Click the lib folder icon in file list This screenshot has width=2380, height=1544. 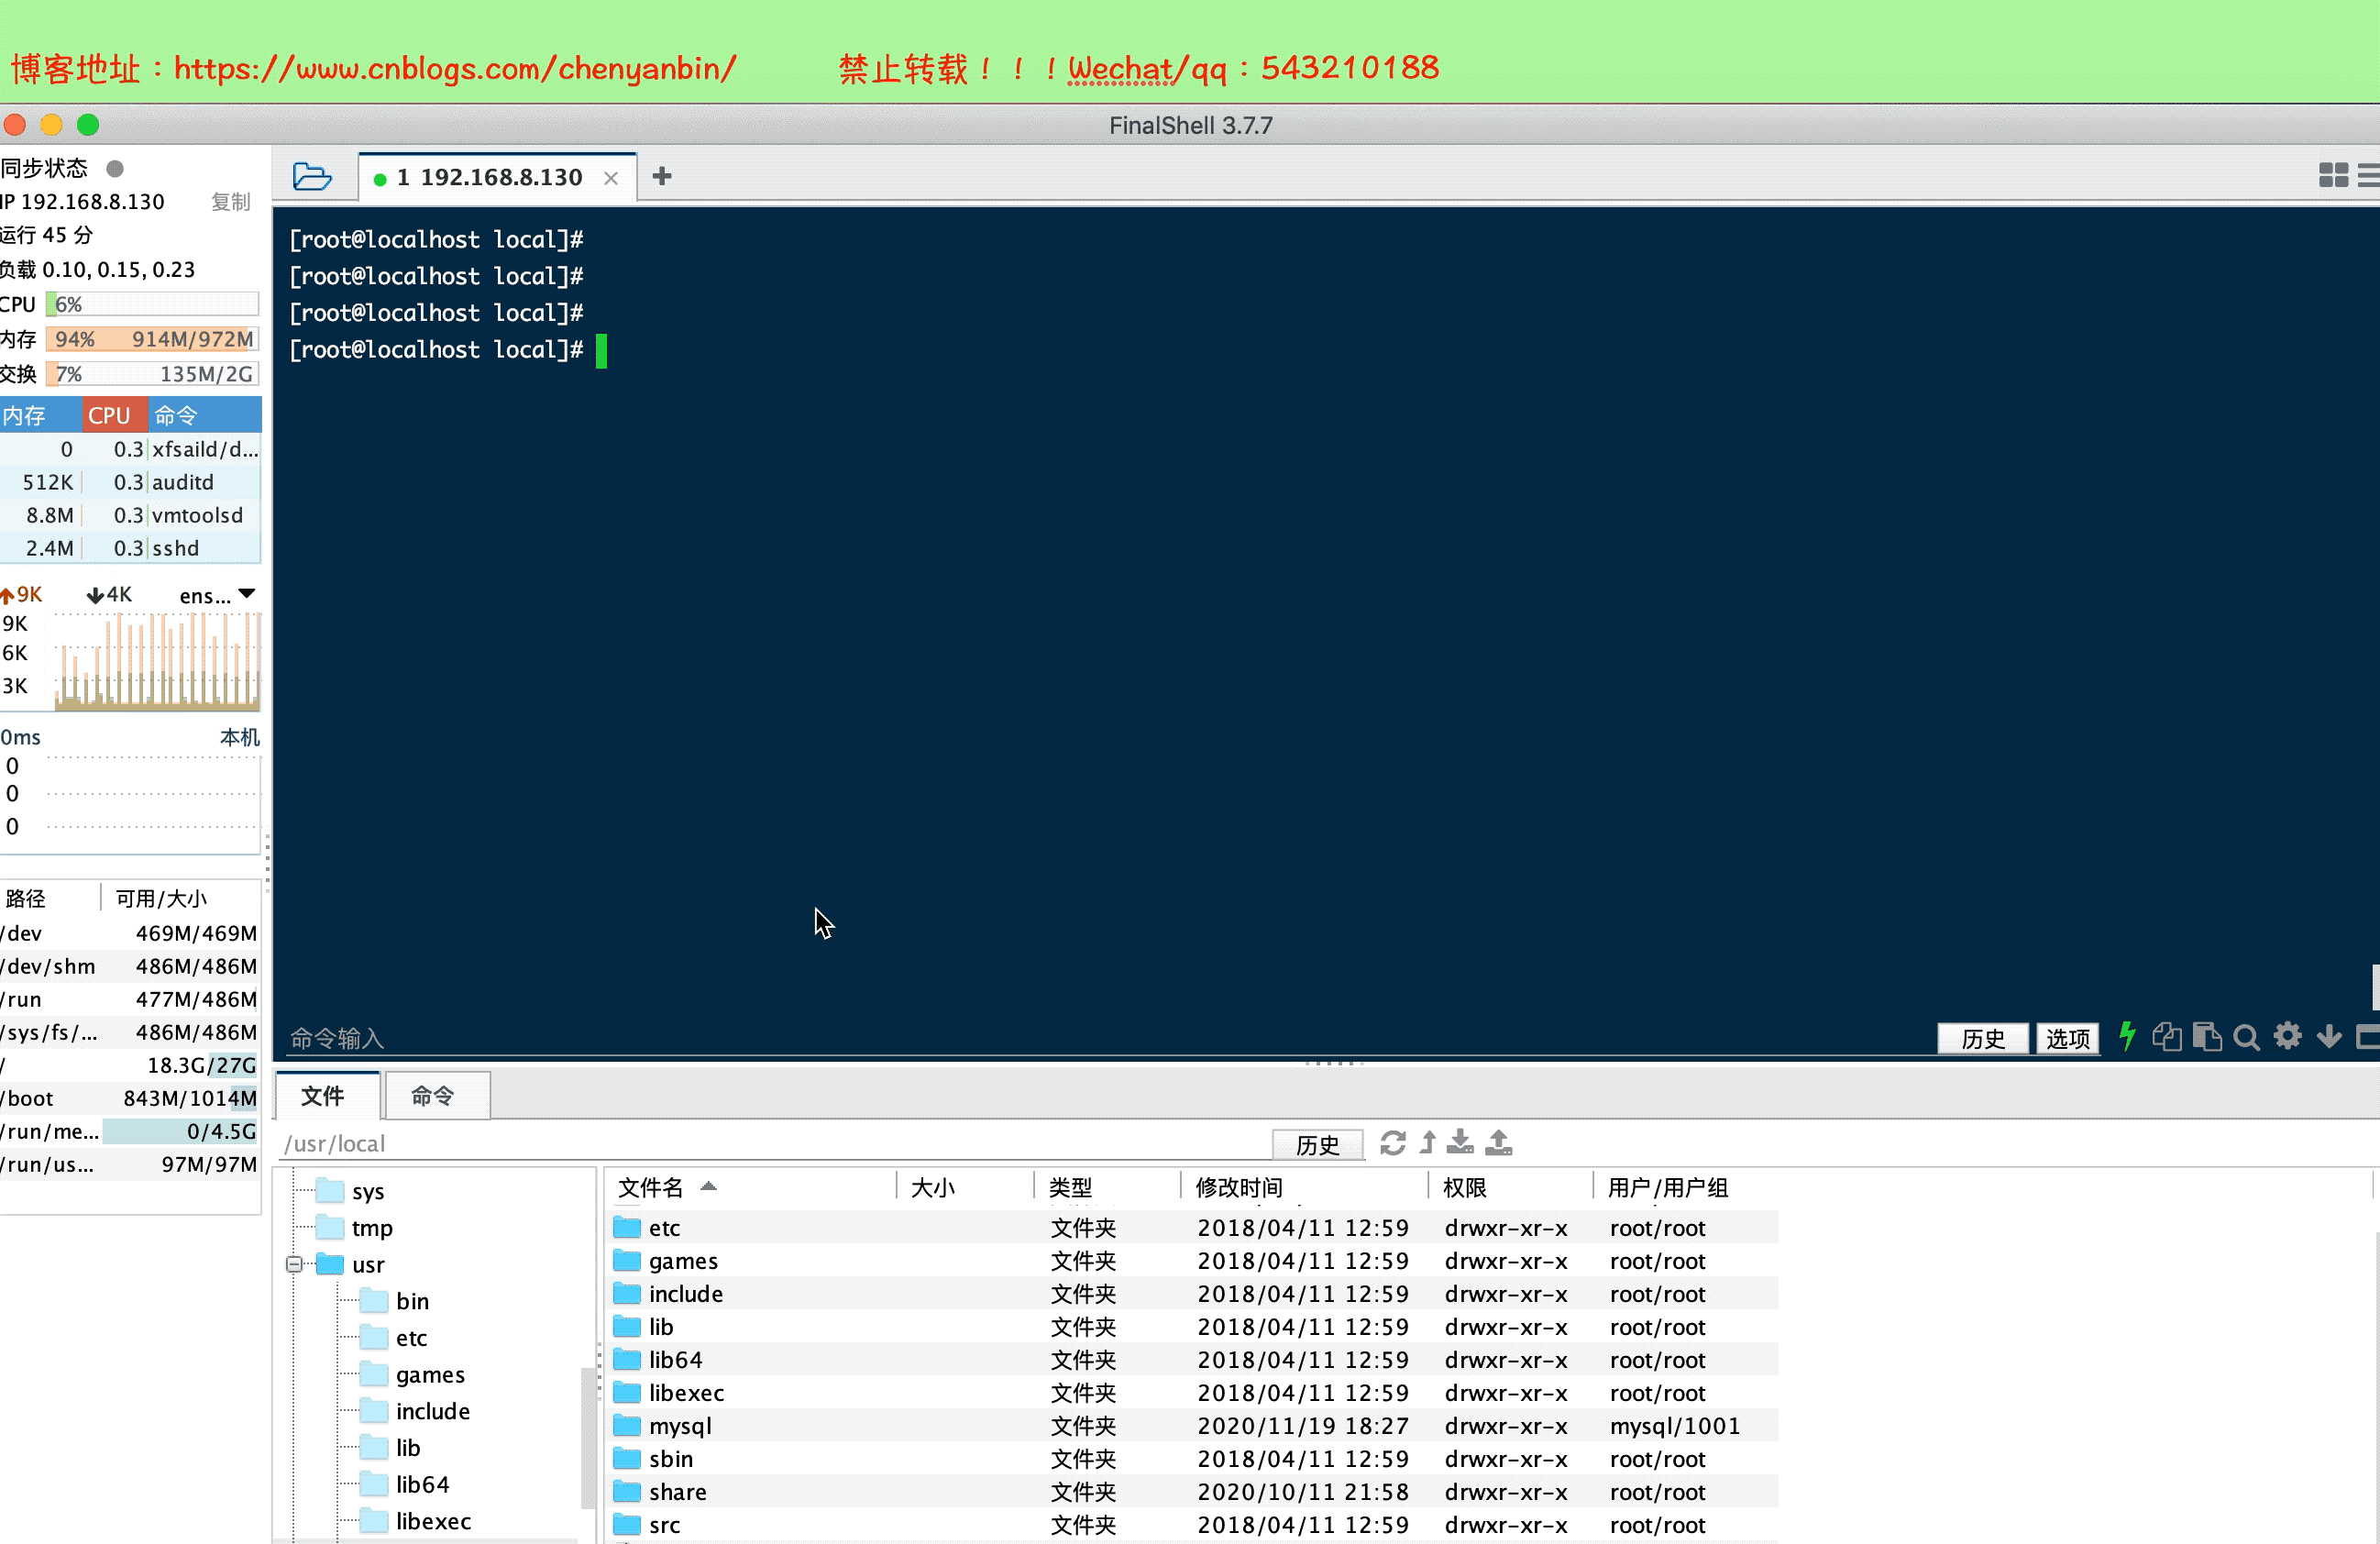click(627, 1326)
